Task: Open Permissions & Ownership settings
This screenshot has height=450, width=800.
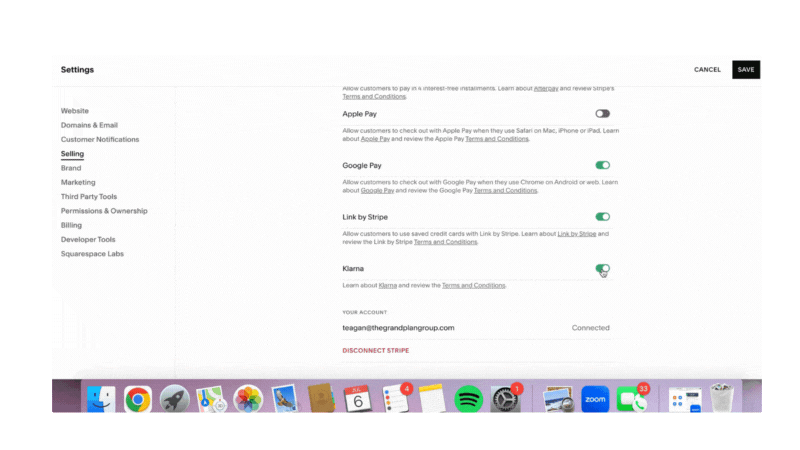Action: pyautogui.click(x=104, y=211)
